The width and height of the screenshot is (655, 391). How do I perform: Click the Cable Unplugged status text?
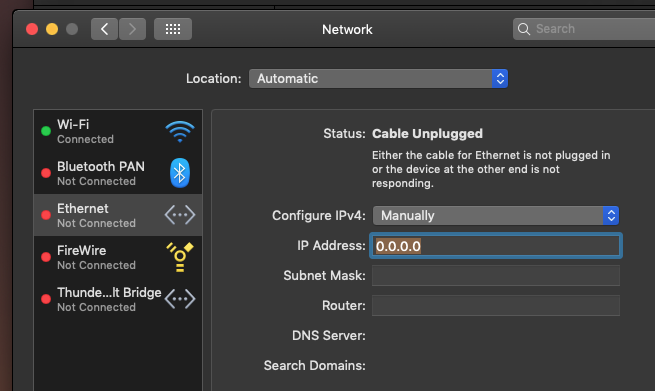(427, 134)
